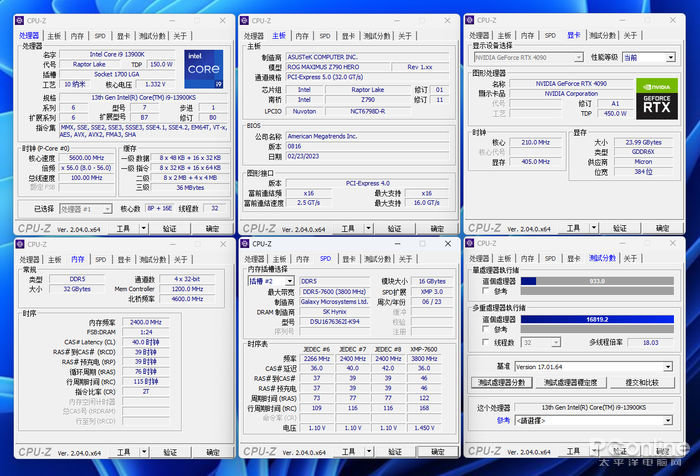Click grey reference bar under multi-thread score

597,329
